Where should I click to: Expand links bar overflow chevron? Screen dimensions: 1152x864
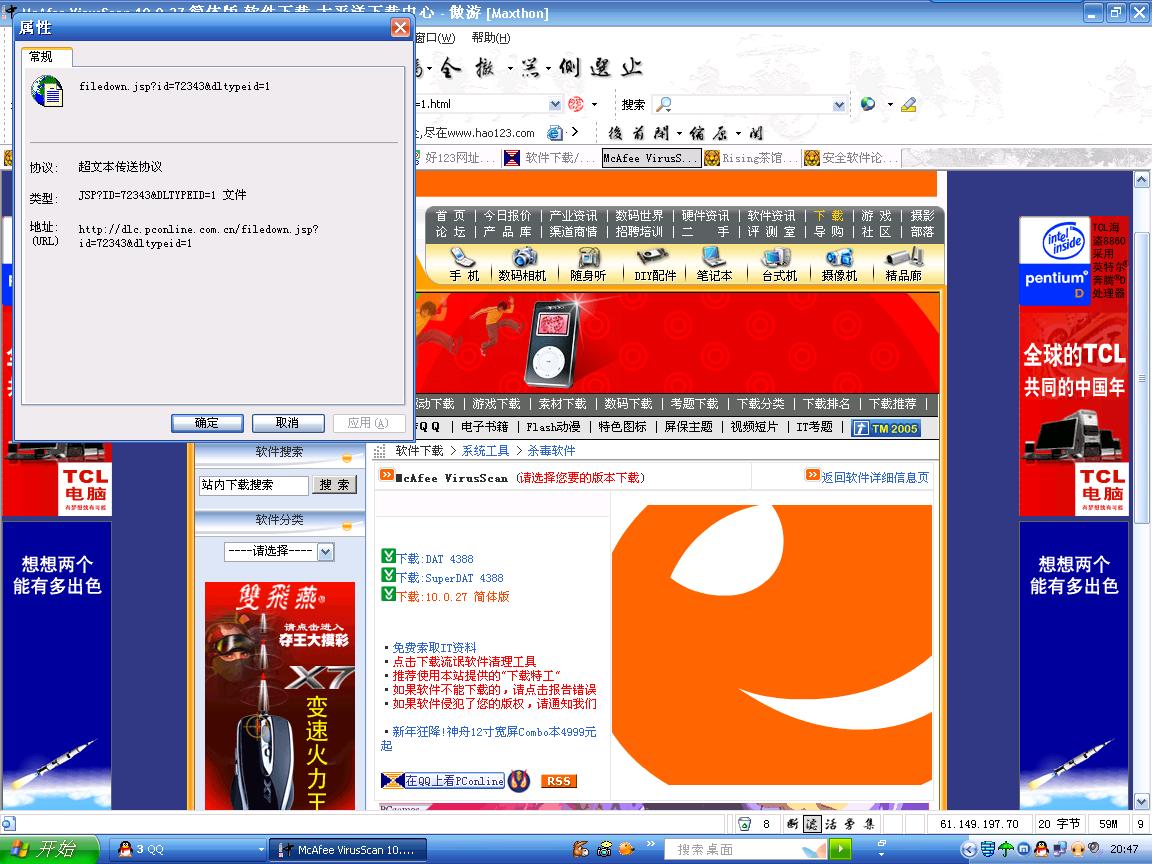click(575, 132)
